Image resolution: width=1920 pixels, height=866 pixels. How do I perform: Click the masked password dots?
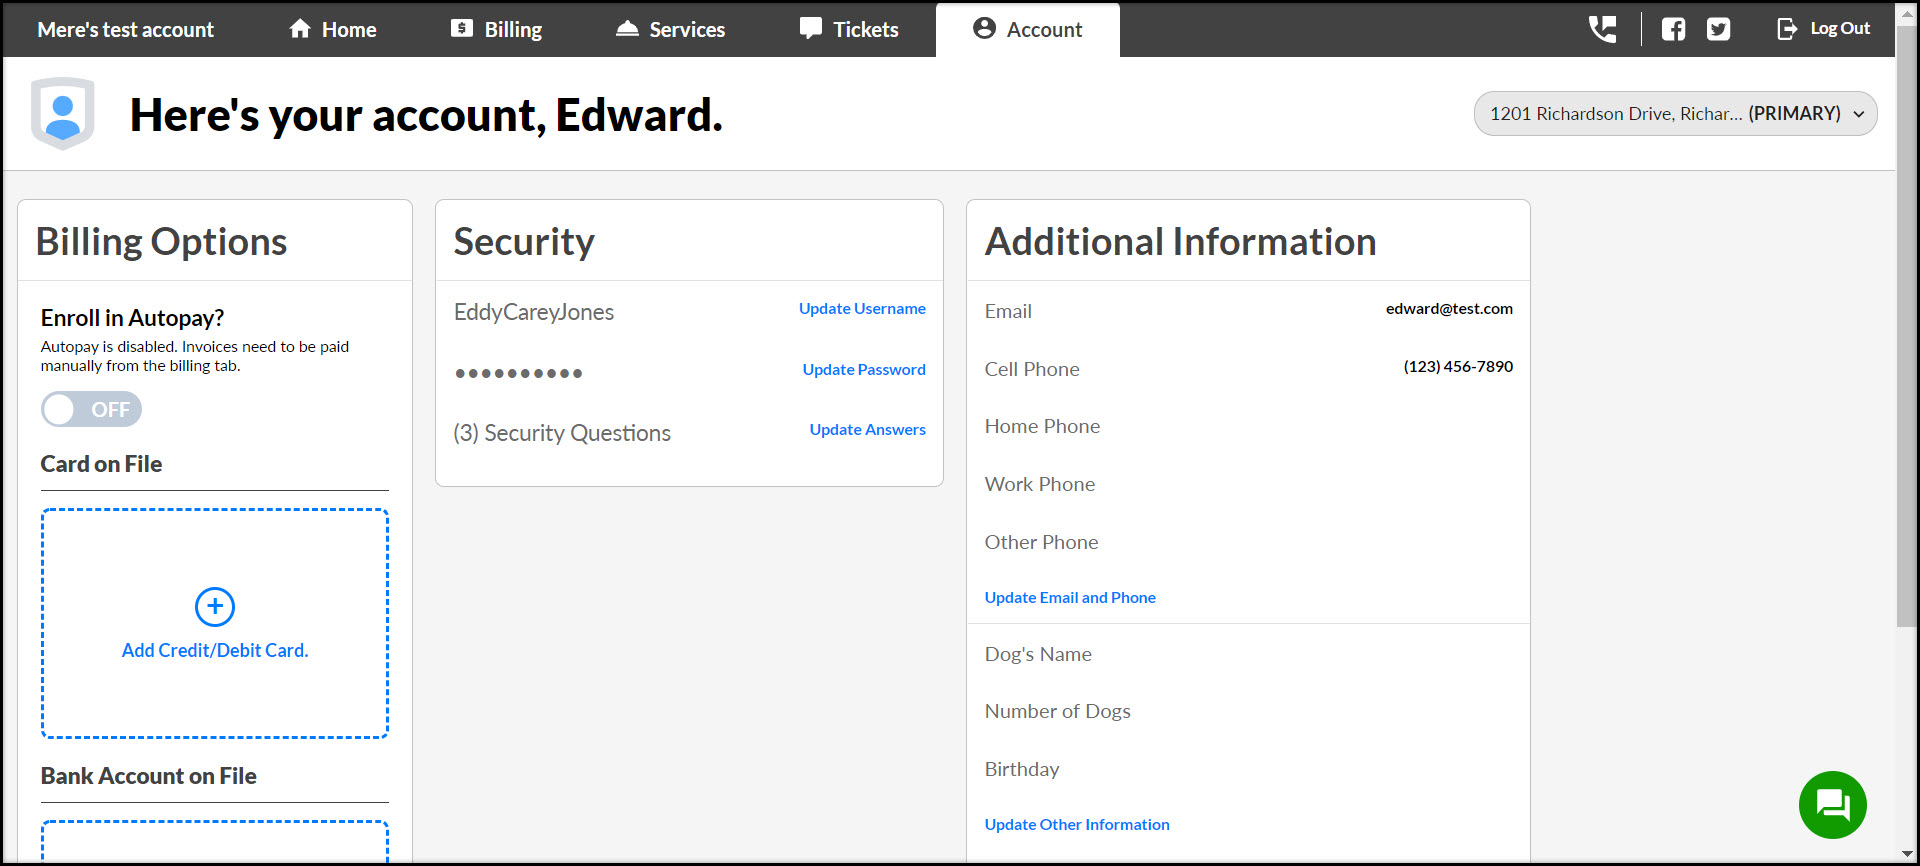pos(518,373)
